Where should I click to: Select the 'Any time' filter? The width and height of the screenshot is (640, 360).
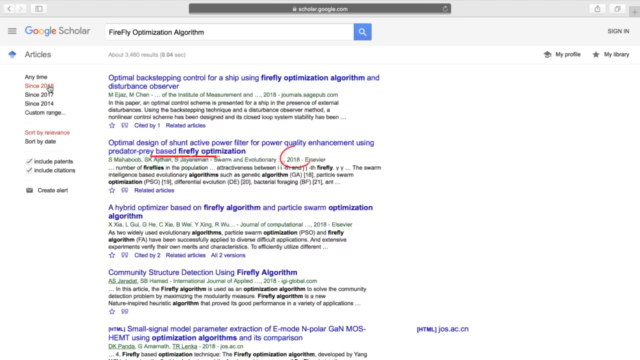[36, 77]
